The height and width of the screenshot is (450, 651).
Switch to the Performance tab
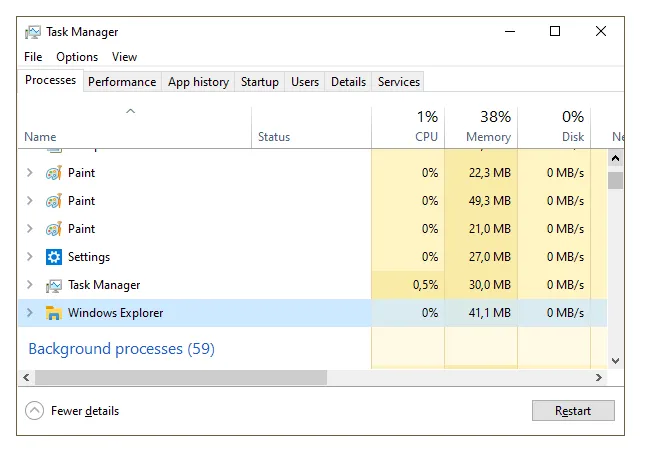coord(122,82)
